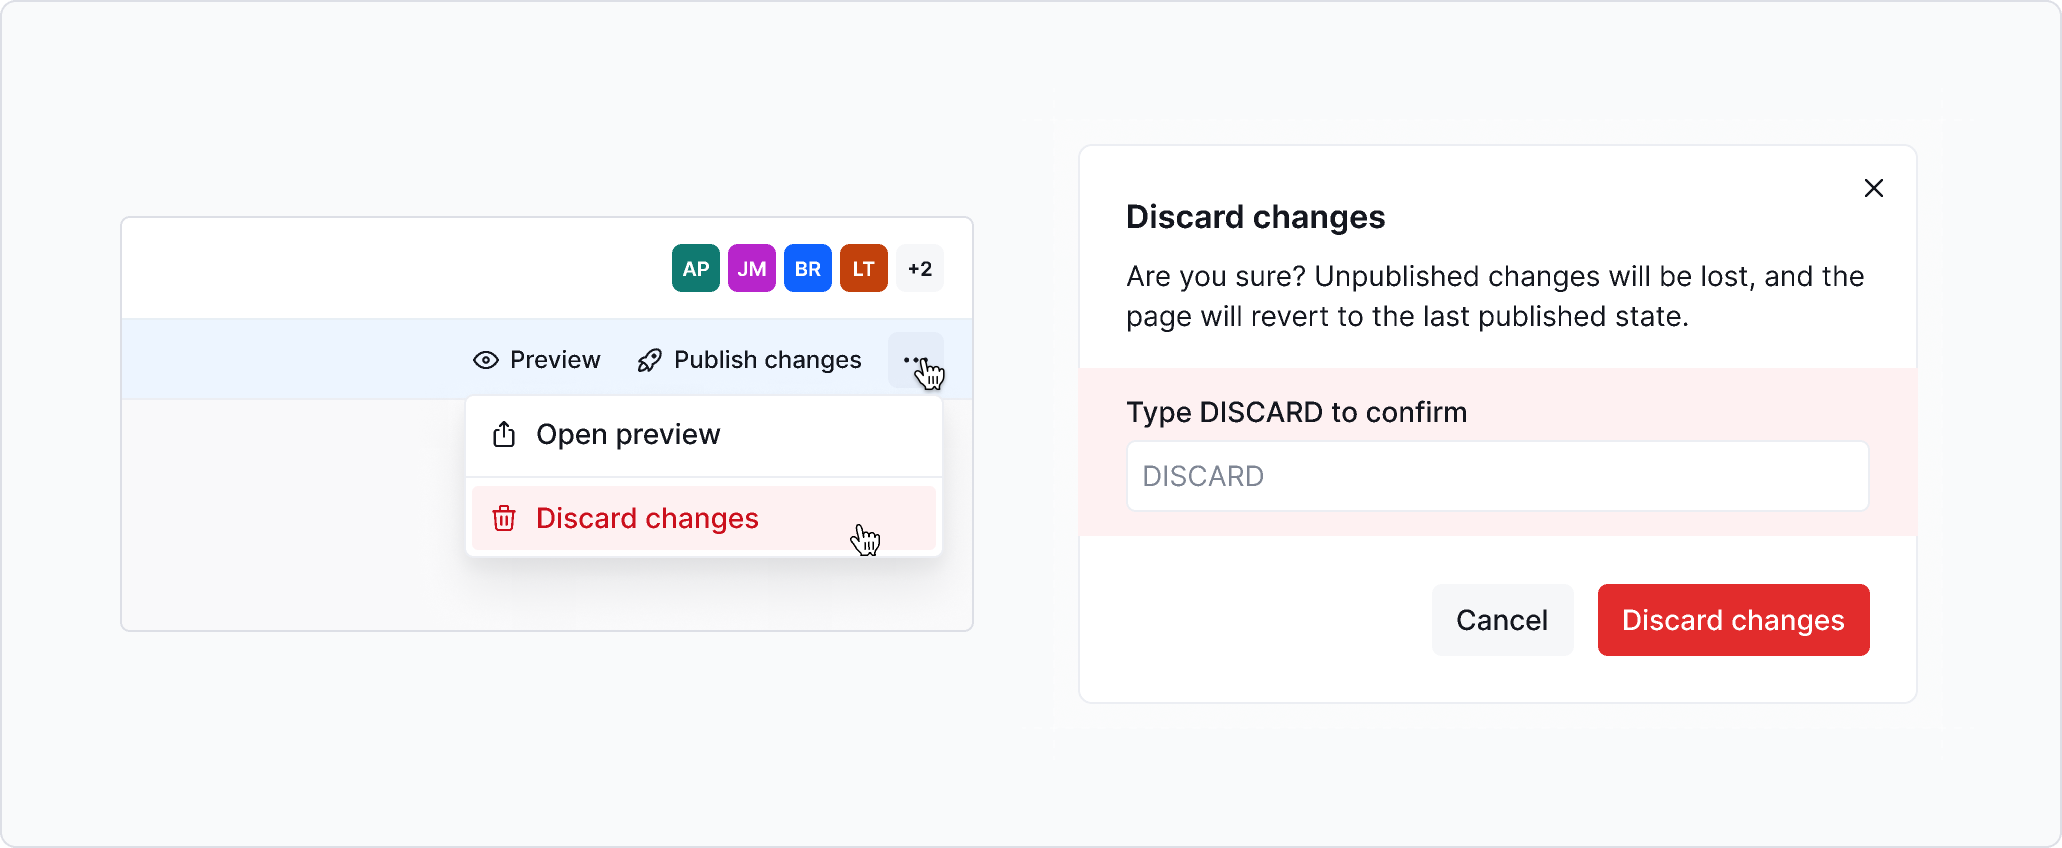Viewport: 2062px width, 848px height.
Task: Choose Discard changes in the dropdown menu
Action: (648, 518)
